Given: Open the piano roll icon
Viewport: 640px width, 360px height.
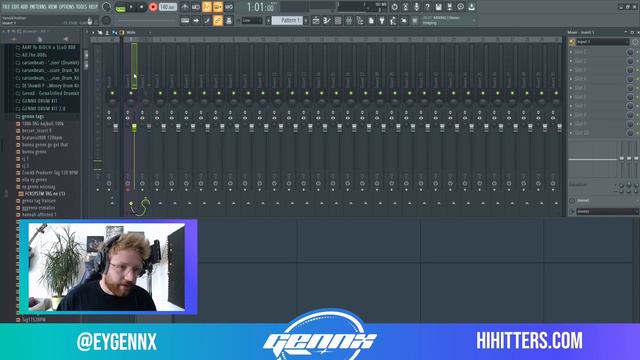Looking at the screenshot, I should pos(327,20).
